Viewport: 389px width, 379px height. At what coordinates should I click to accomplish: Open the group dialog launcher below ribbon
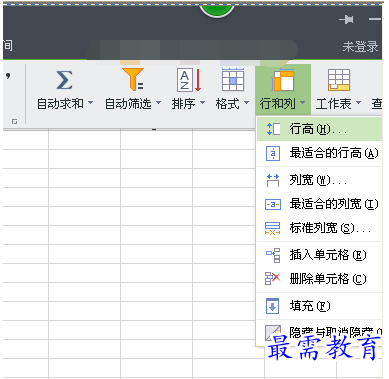pos(14,122)
